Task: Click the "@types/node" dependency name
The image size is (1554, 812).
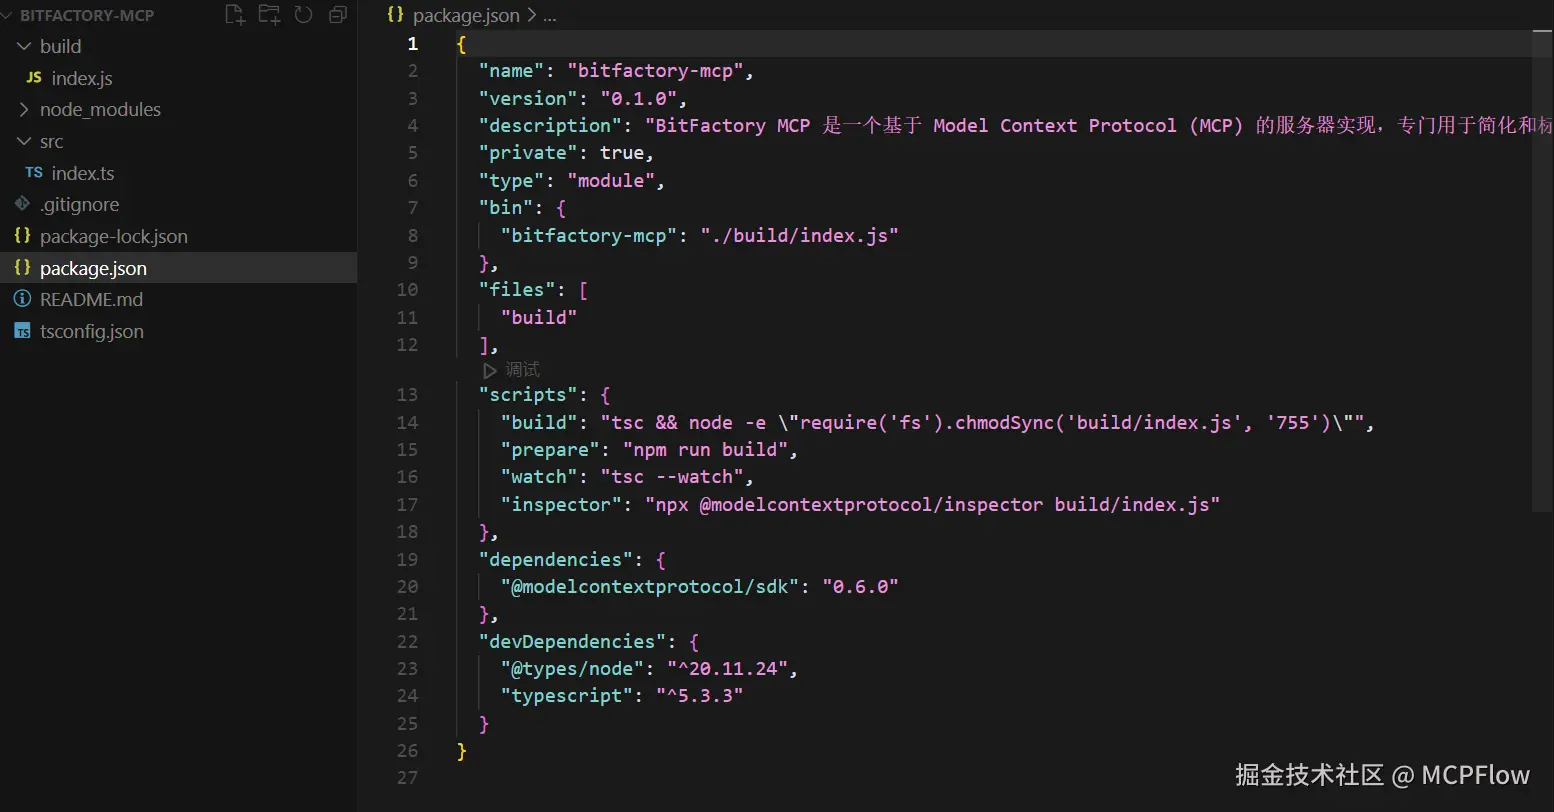Action: point(572,668)
